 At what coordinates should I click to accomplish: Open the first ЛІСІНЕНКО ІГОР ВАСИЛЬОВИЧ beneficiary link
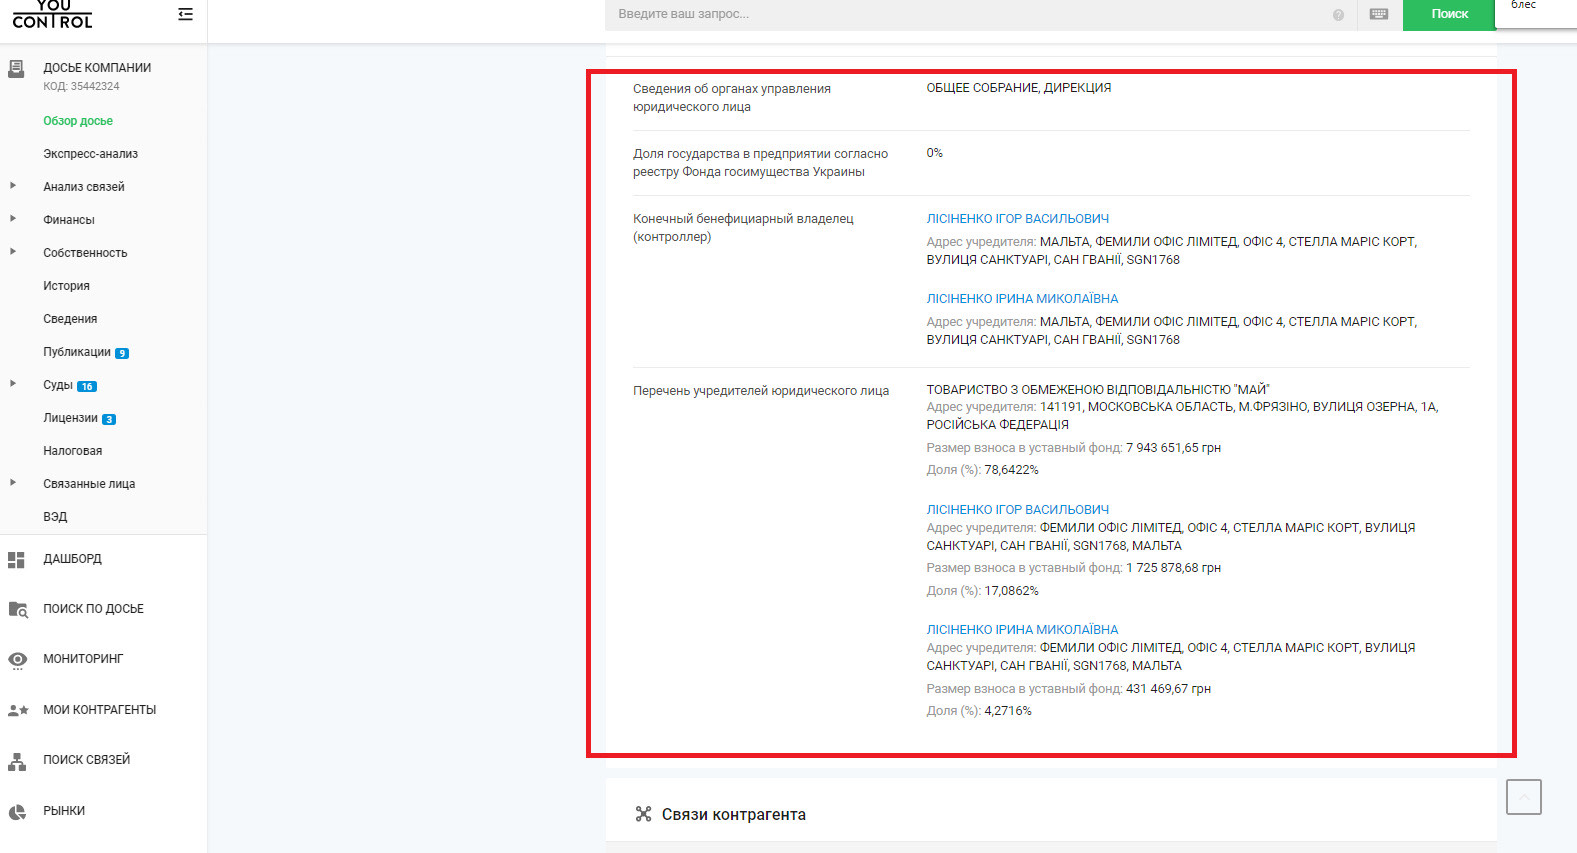coord(1017,219)
